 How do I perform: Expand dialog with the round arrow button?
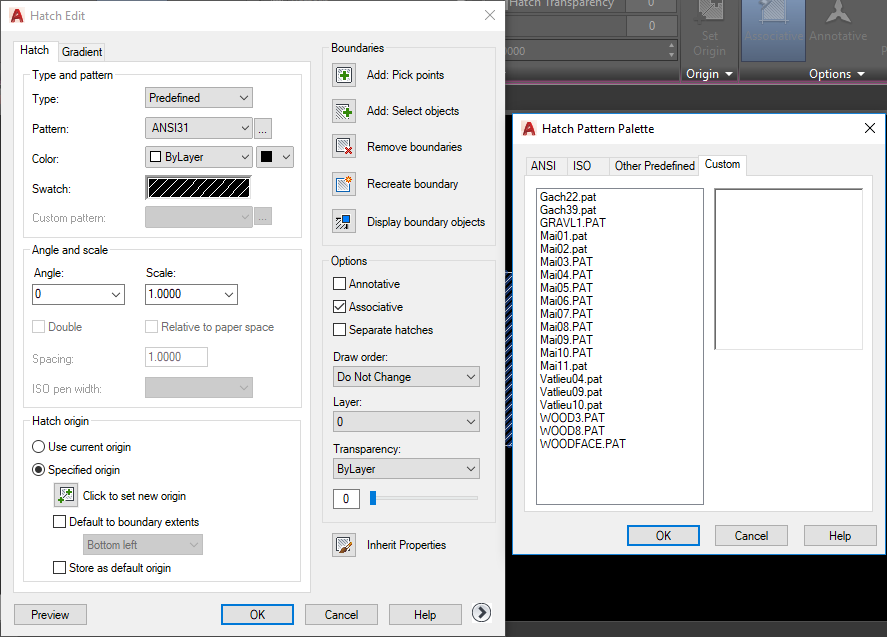(x=481, y=613)
